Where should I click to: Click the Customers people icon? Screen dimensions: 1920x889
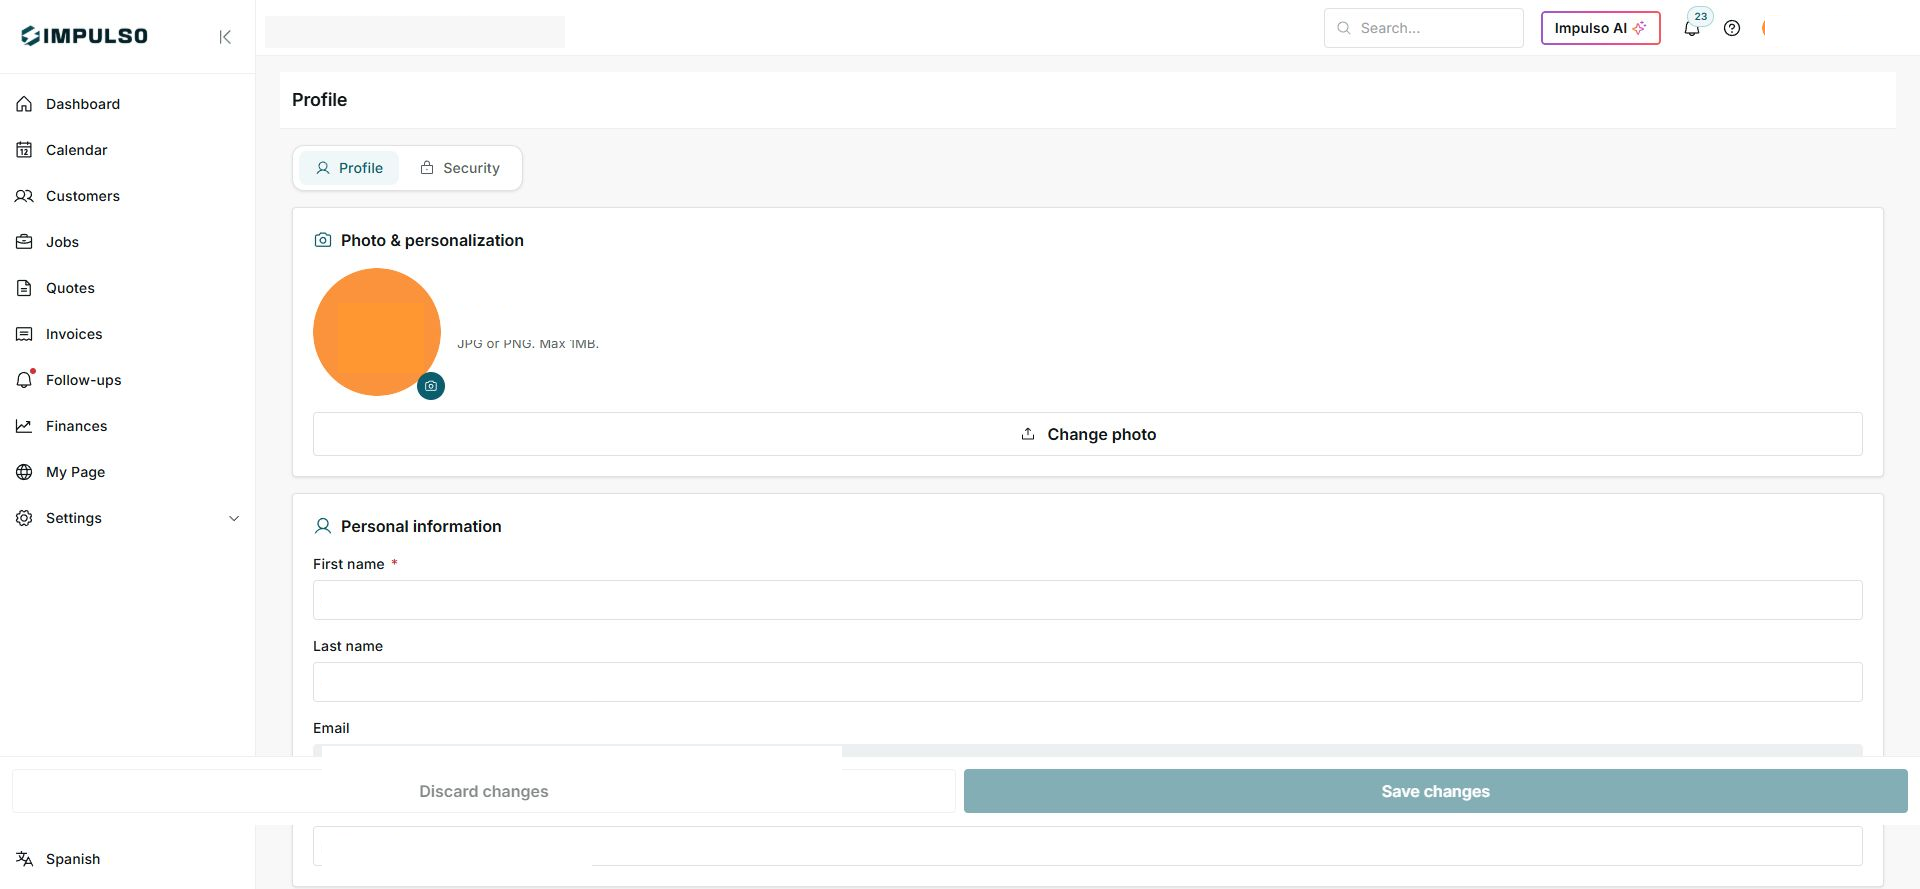coord(24,196)
